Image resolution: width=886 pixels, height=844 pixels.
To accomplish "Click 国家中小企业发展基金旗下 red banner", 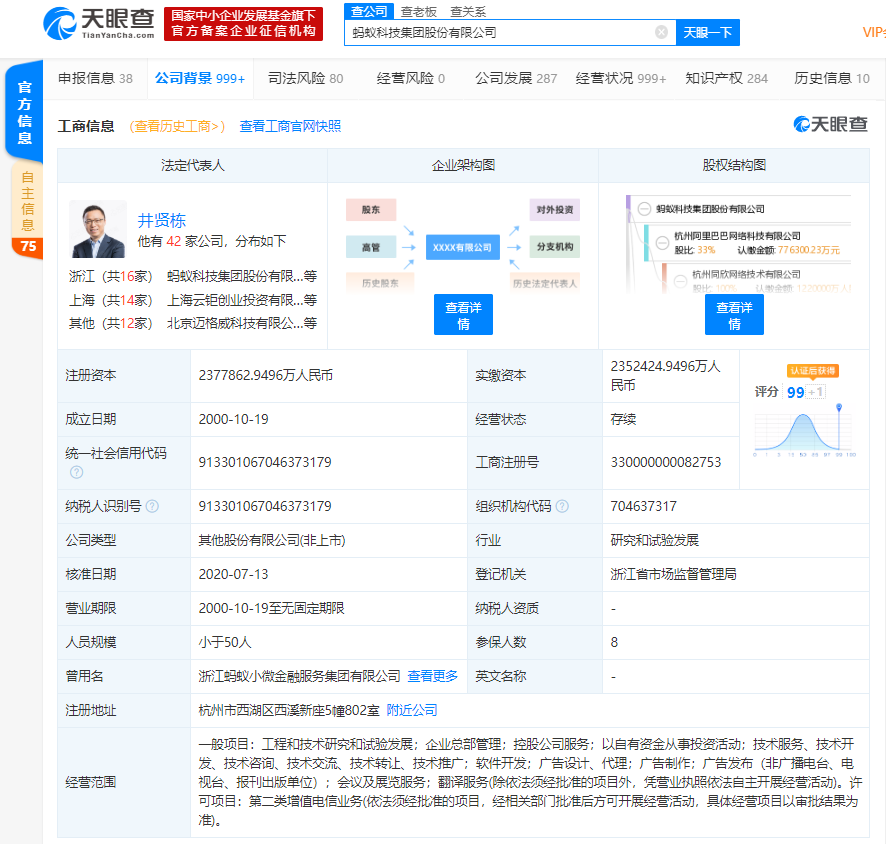I will tap(244, 24).
